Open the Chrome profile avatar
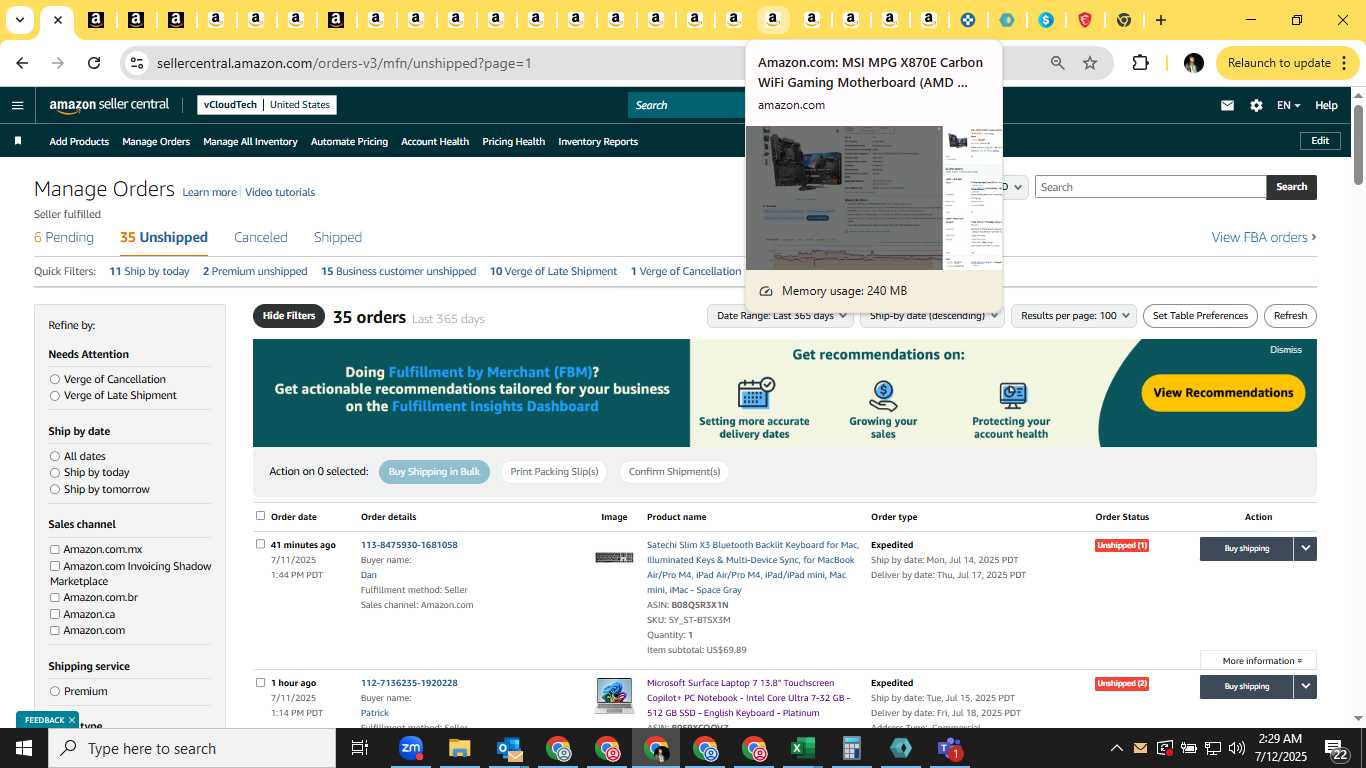Screen dimensions: 1366x768 [1193, 63]
